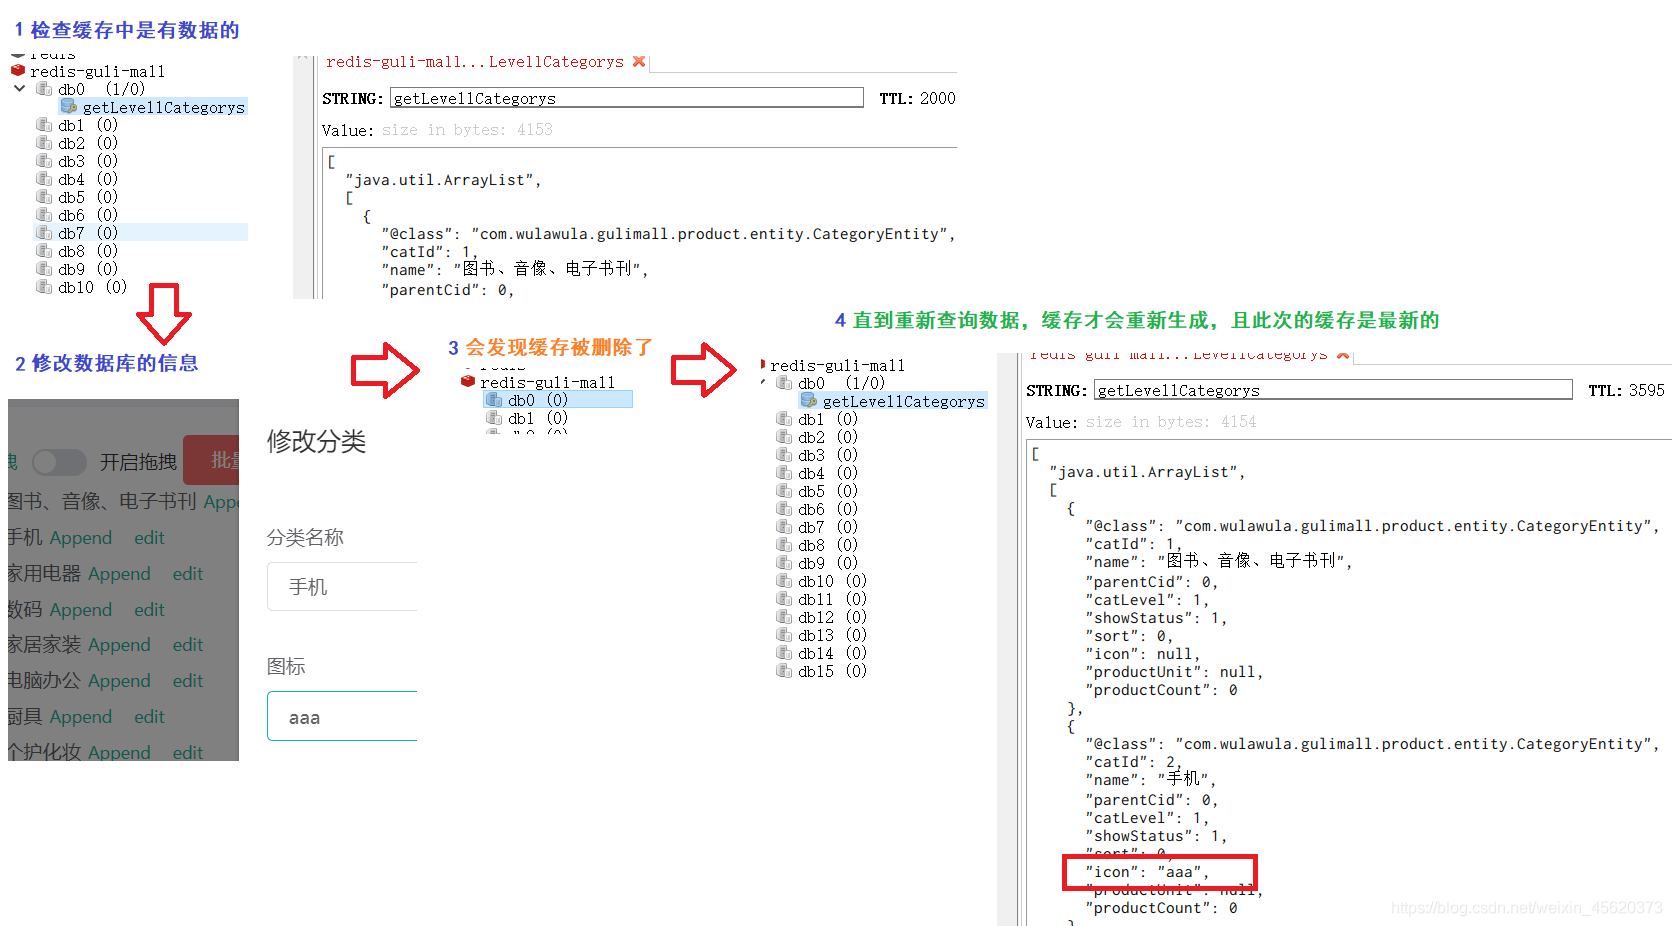Screen dimensions: 1672x926
Task: Click Append beside 厨具
Action: [81, 717]
